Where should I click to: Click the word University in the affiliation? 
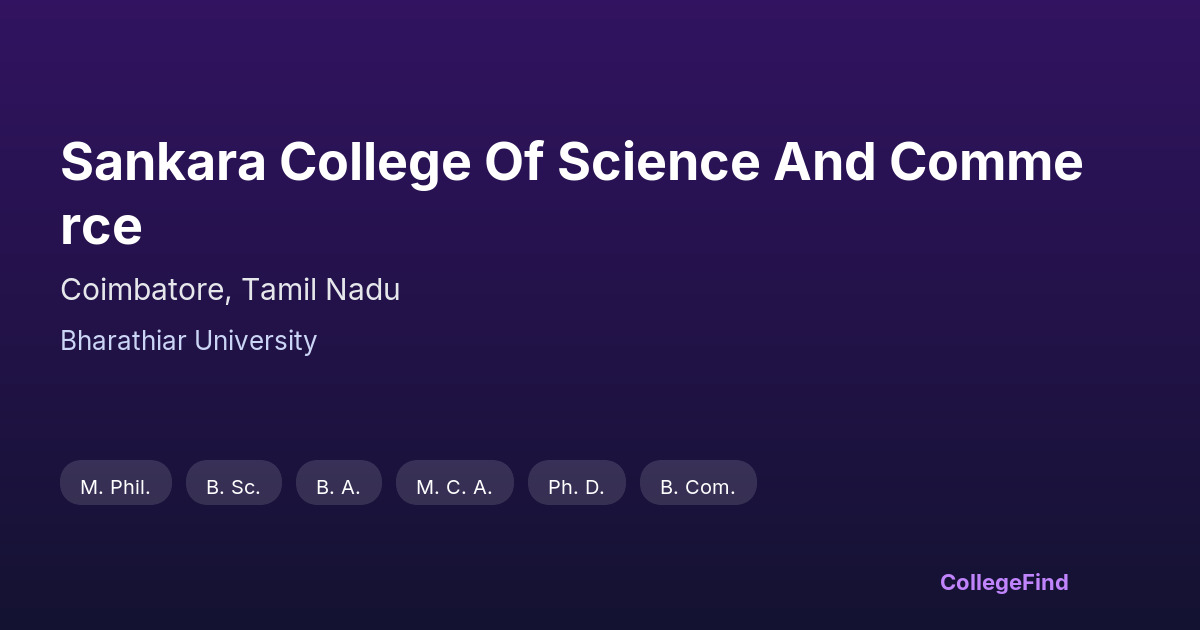click(x=255, y=341)
